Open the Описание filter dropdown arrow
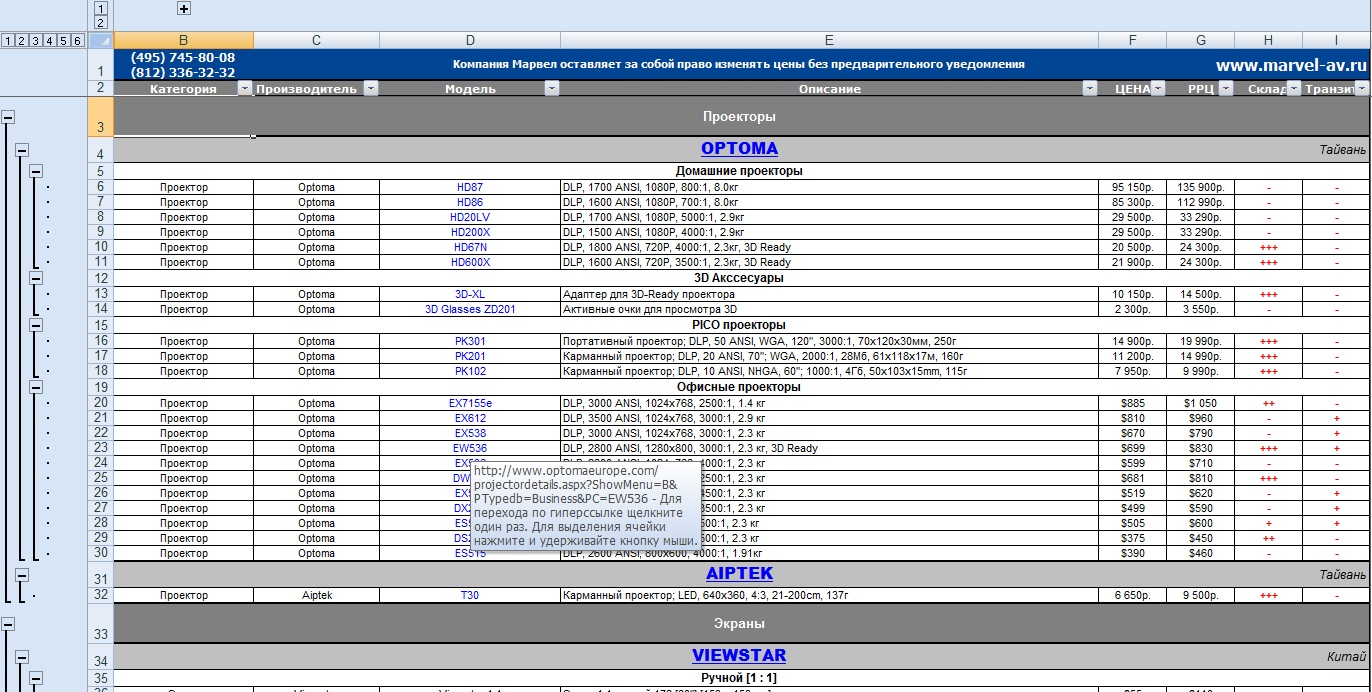Screen dimensions: 1372x692 pyautogui.click(x=1090, y=89)
